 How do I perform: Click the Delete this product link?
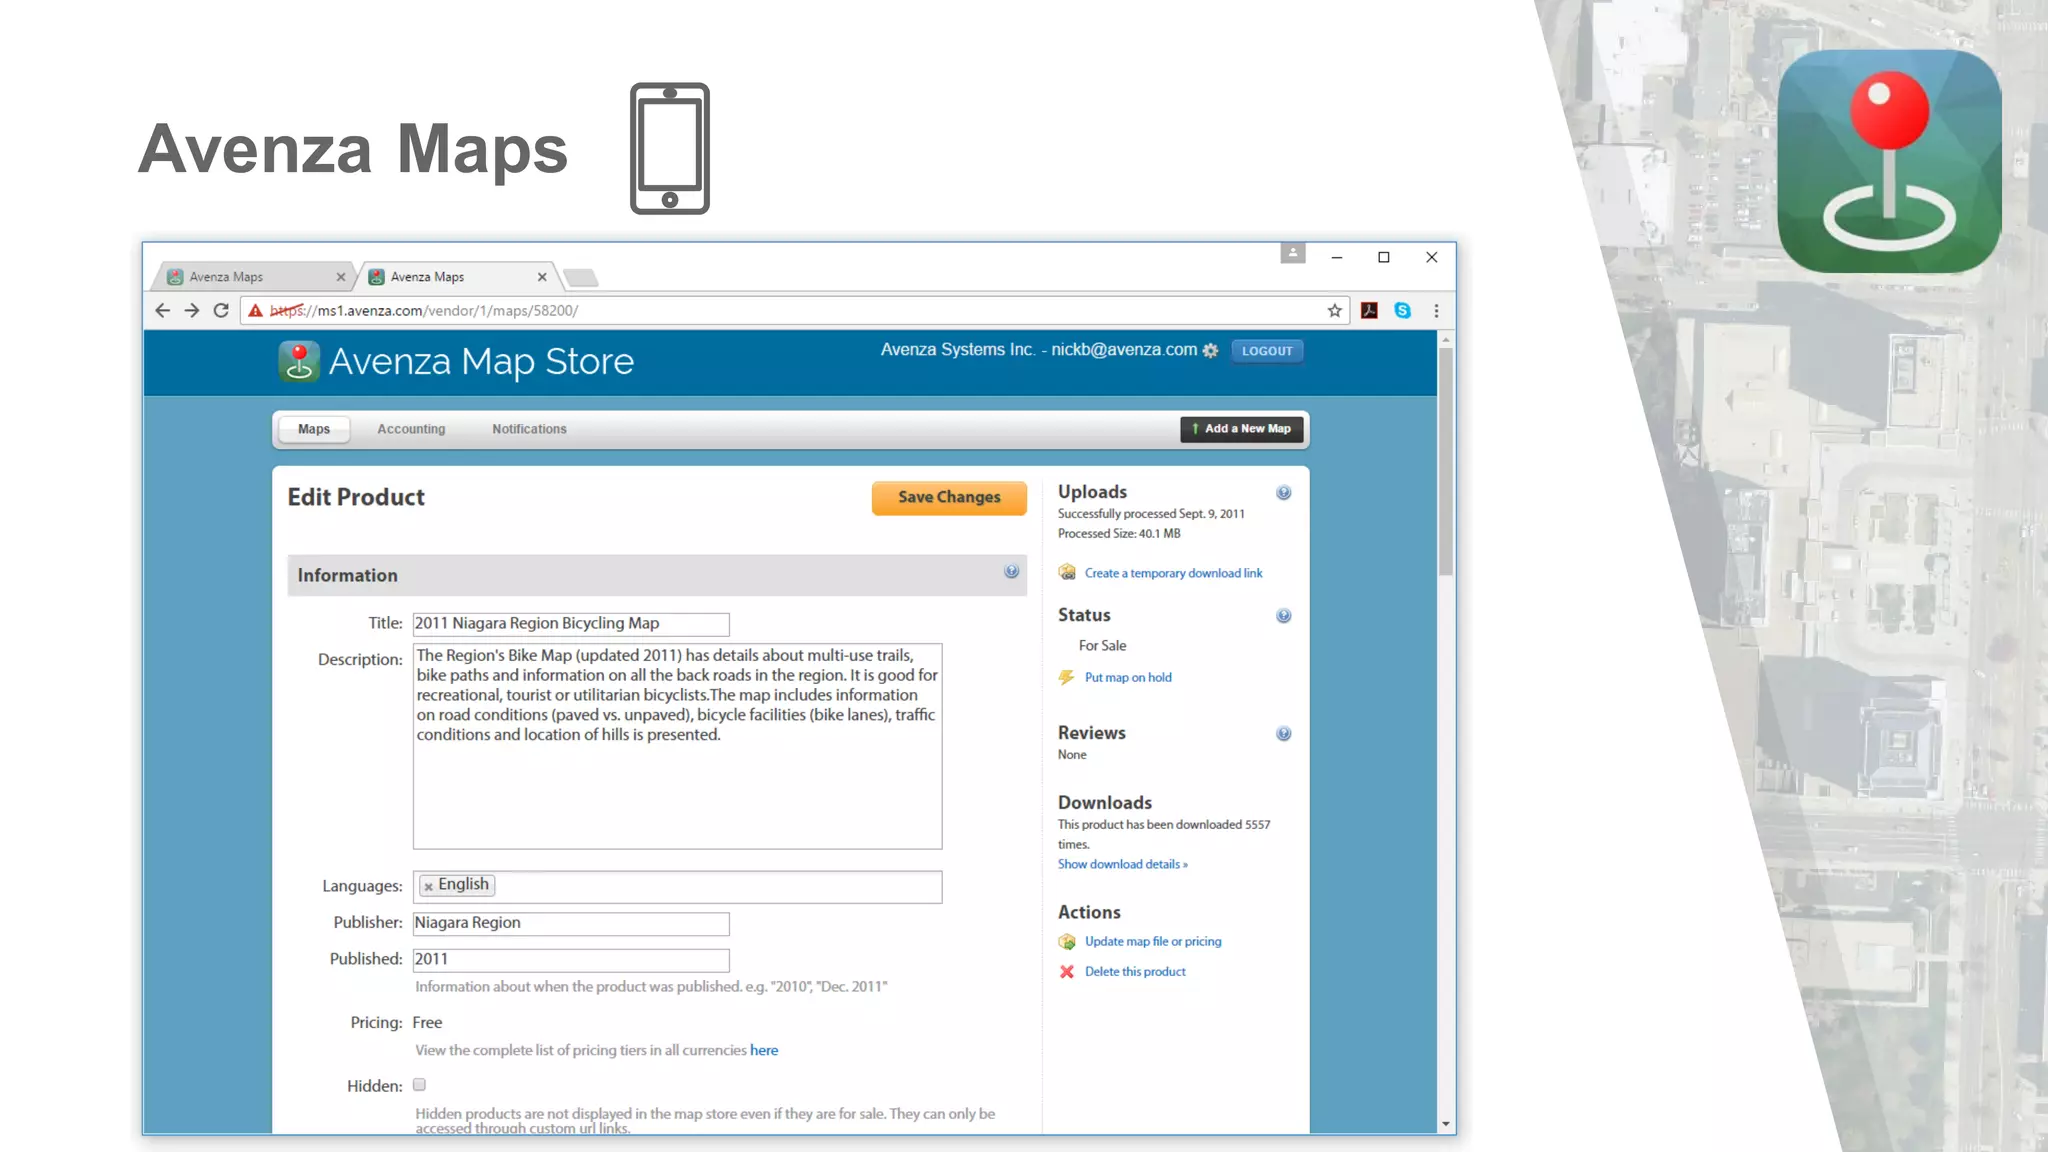point(1134,972)
